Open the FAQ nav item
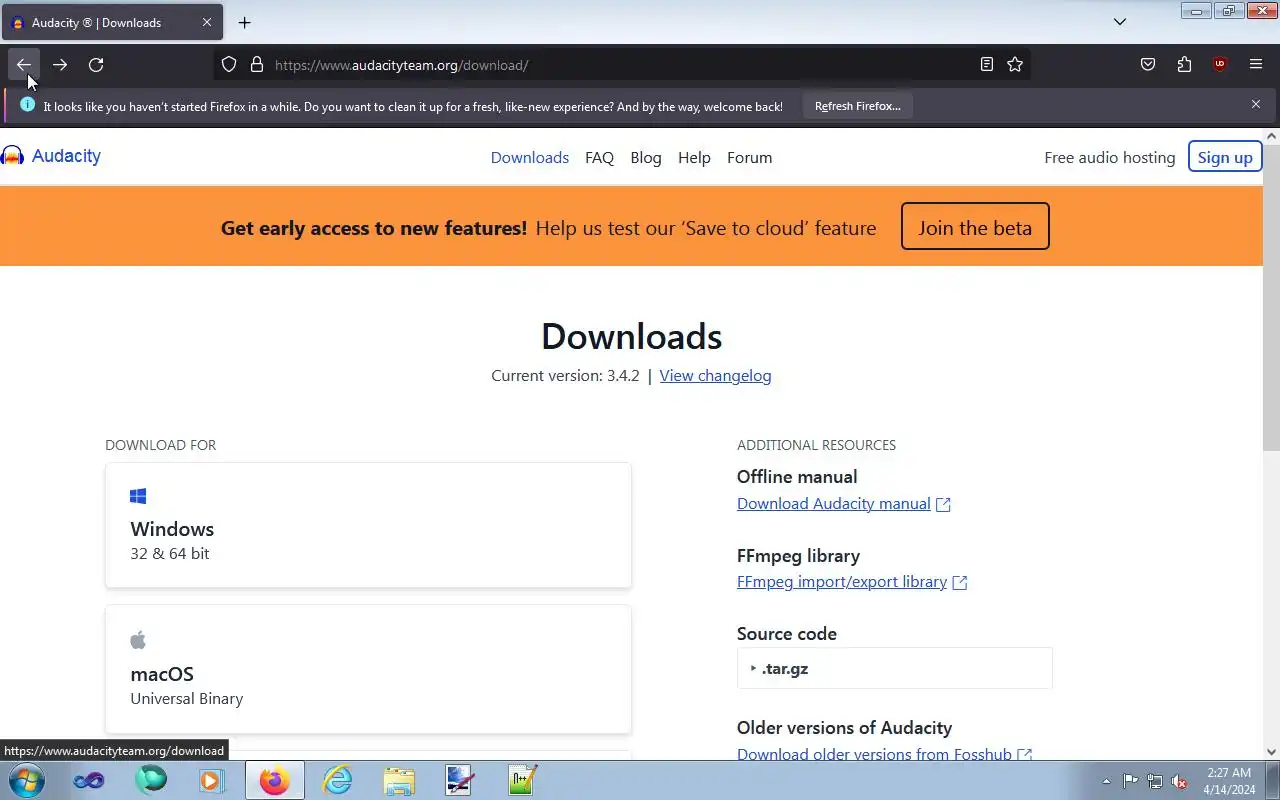The width and height of the screenshot is (1280, 800). [600, 158]
